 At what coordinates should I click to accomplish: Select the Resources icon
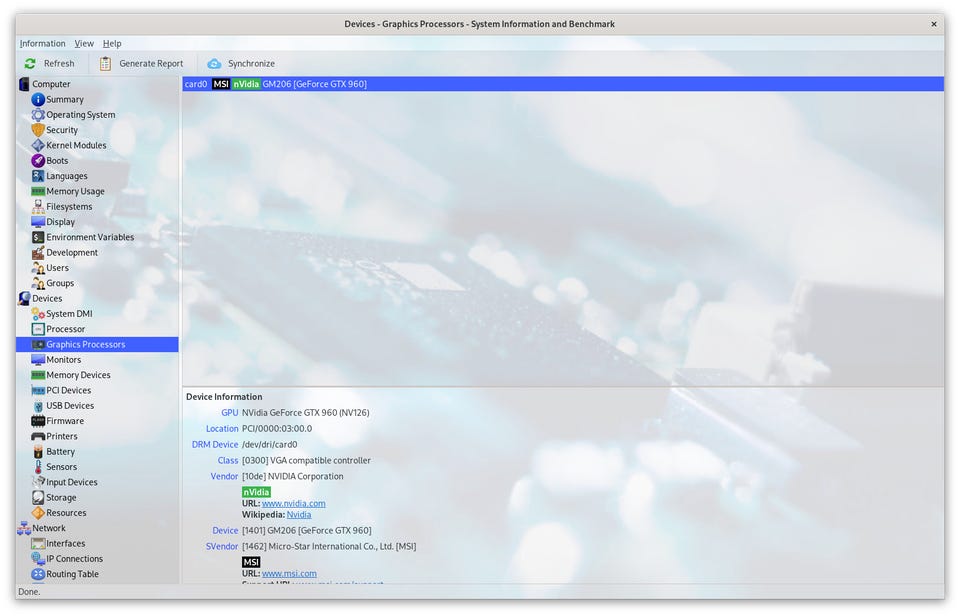(x=38, y=513)
